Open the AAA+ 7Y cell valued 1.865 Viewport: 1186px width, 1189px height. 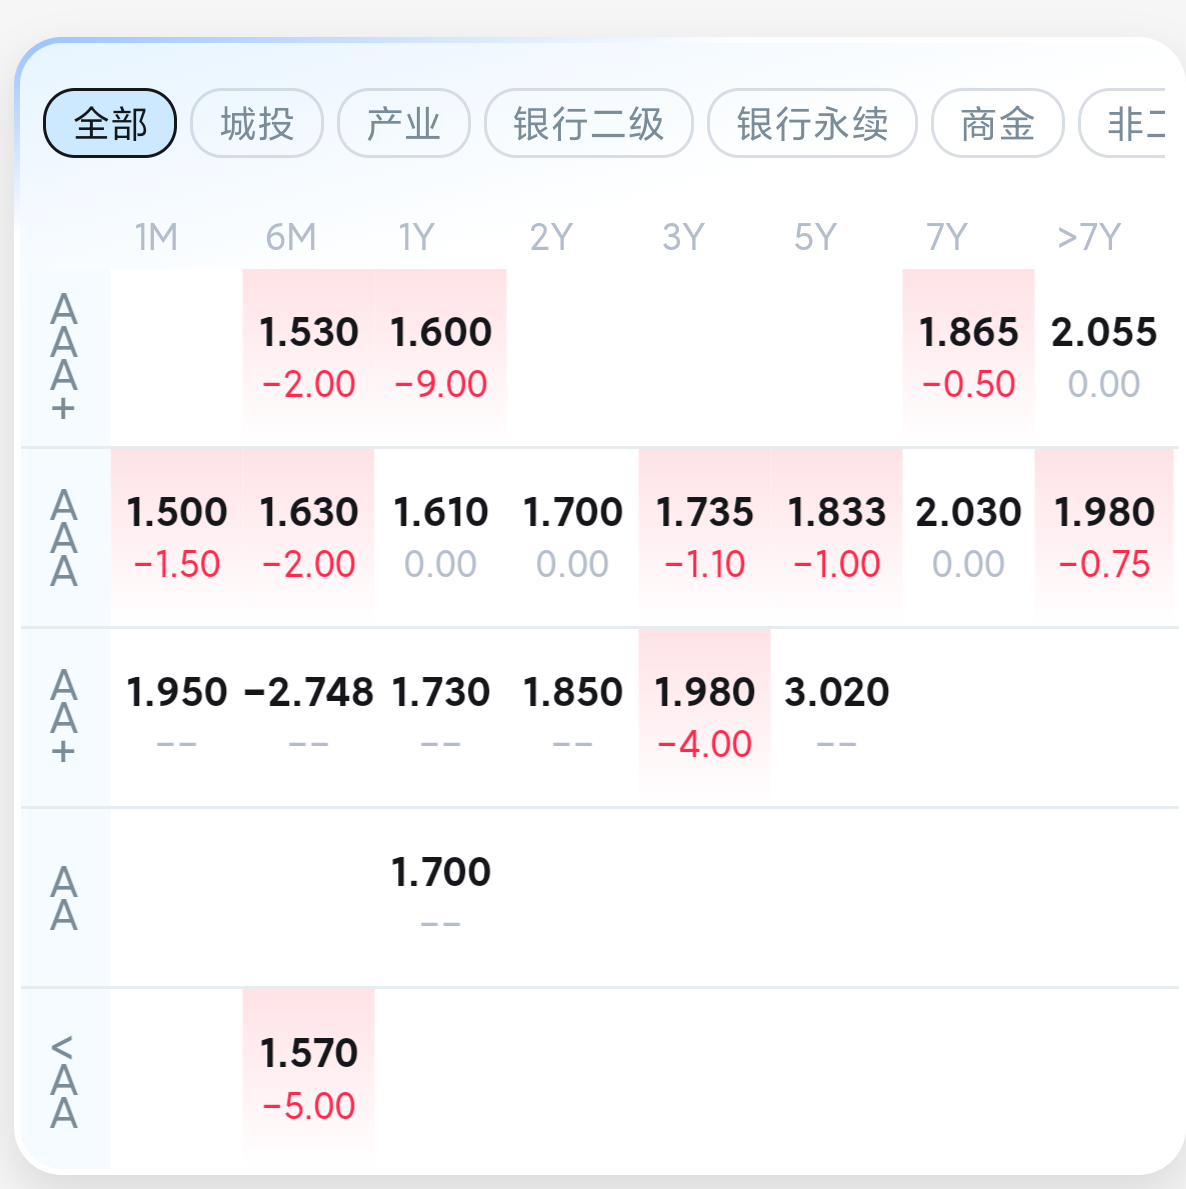(968, 356)
